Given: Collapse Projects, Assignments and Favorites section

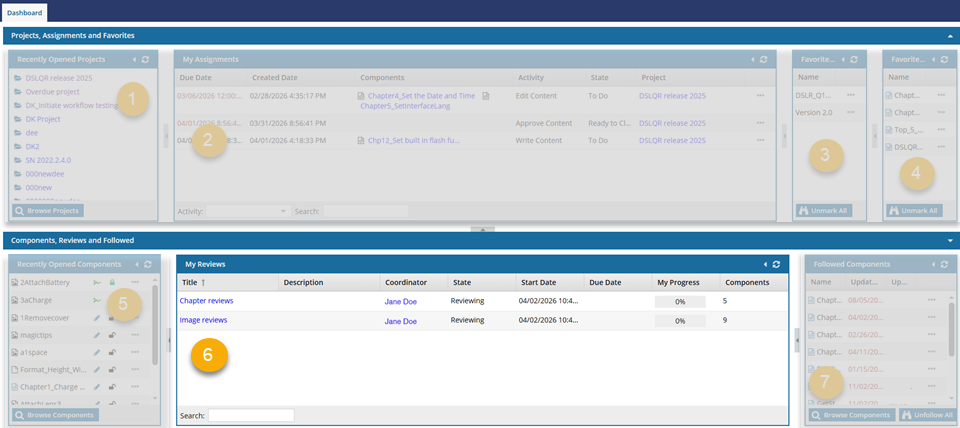Looking at the screenshot, I should coord(949,35).
